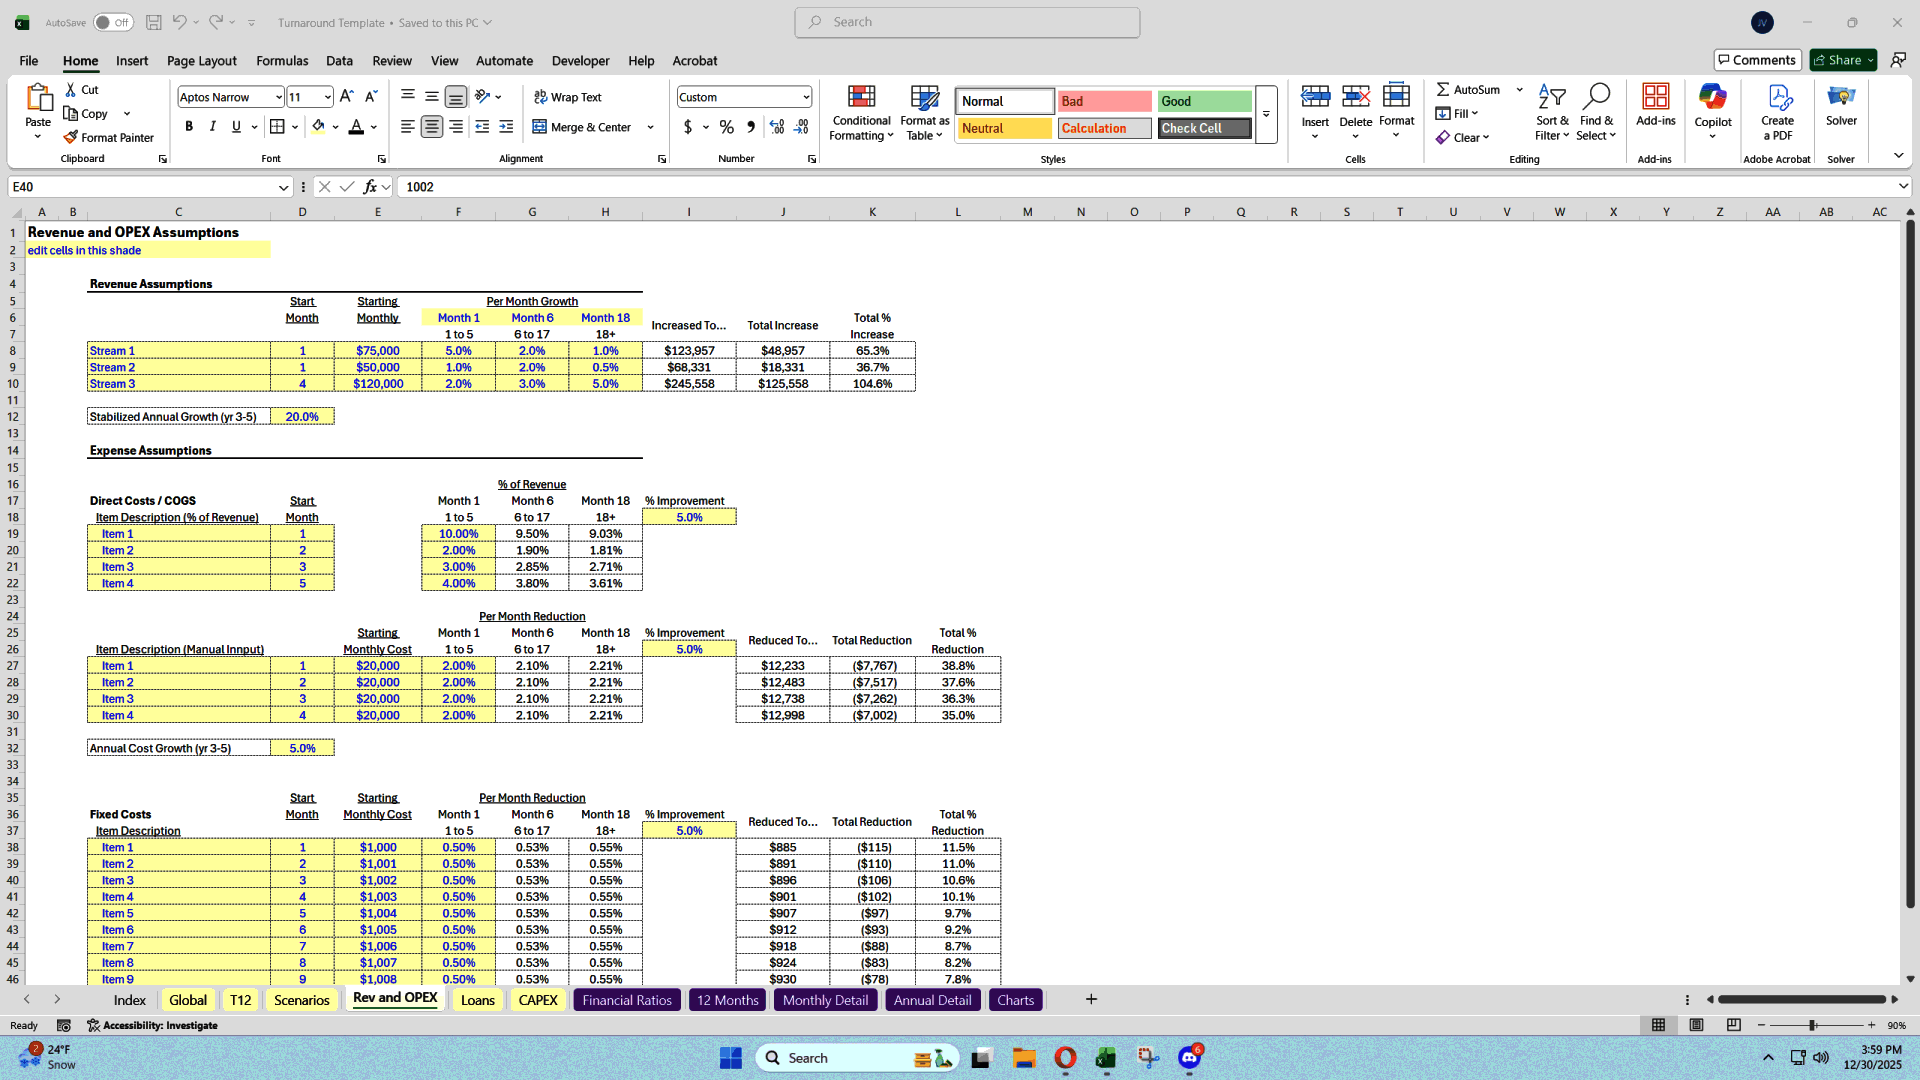Screen dimensions: 1920x1080
Task: Add a new worksheet with the plus button
Action: [1090, 999]
